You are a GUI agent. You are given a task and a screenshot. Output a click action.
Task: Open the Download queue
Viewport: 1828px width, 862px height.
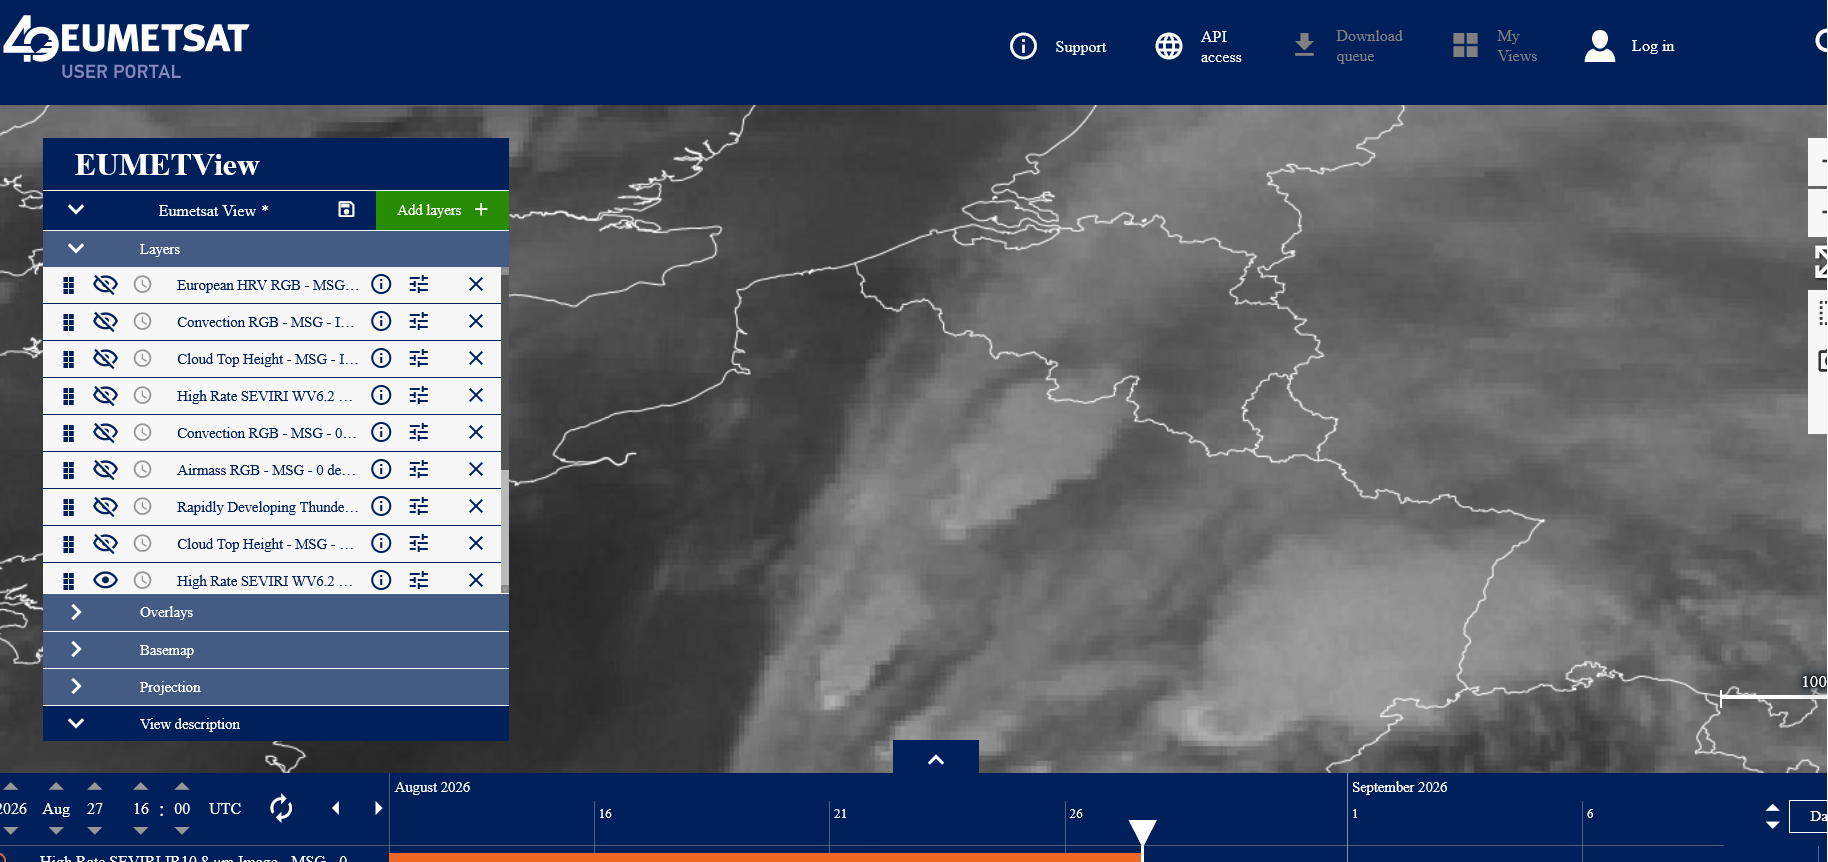[x=1349, y=46]
